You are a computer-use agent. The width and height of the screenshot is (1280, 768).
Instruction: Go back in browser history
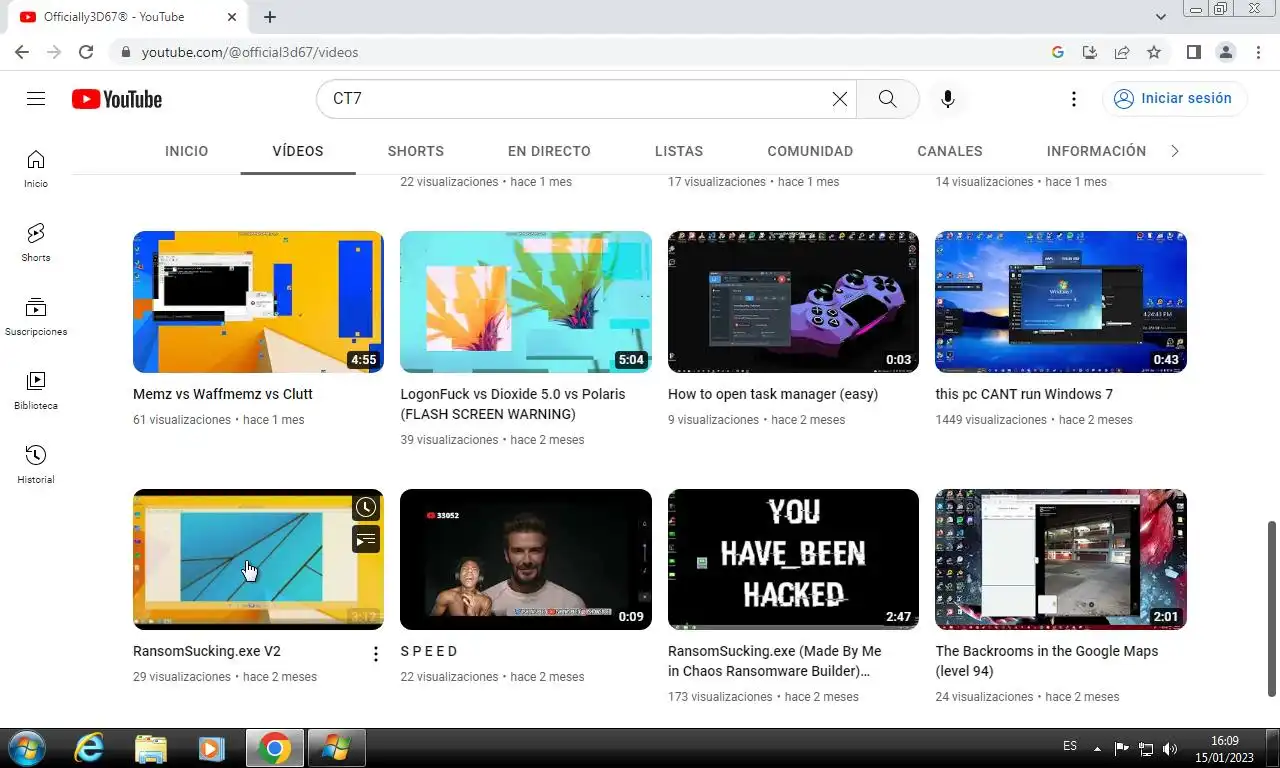coord(22,52)
